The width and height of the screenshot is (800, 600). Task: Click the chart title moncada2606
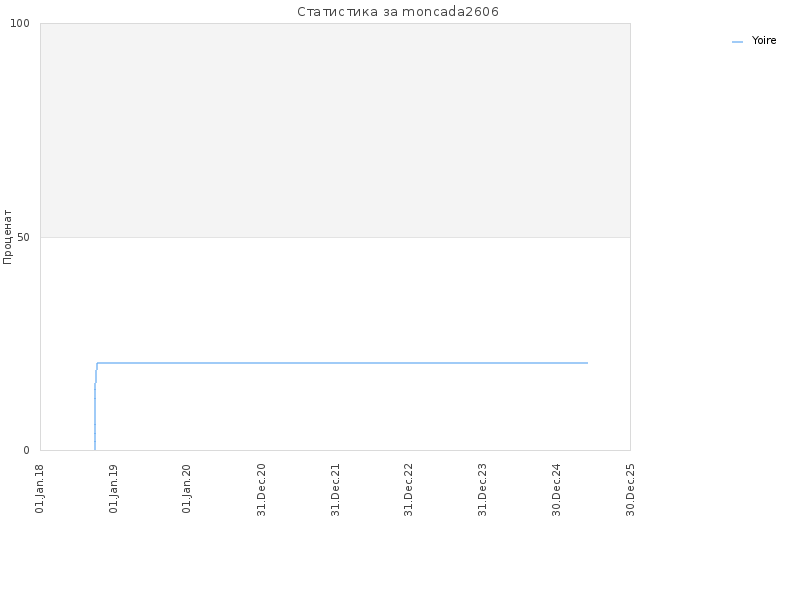point(397,12)
